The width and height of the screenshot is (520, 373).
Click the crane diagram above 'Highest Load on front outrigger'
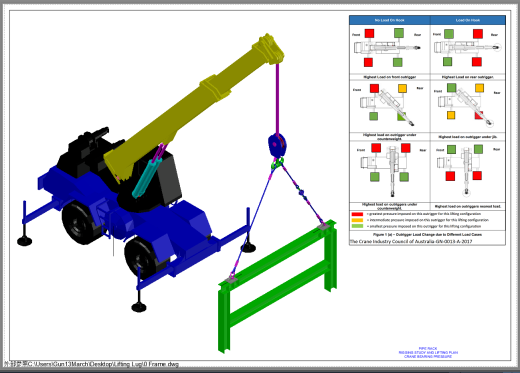coord(387,48)
